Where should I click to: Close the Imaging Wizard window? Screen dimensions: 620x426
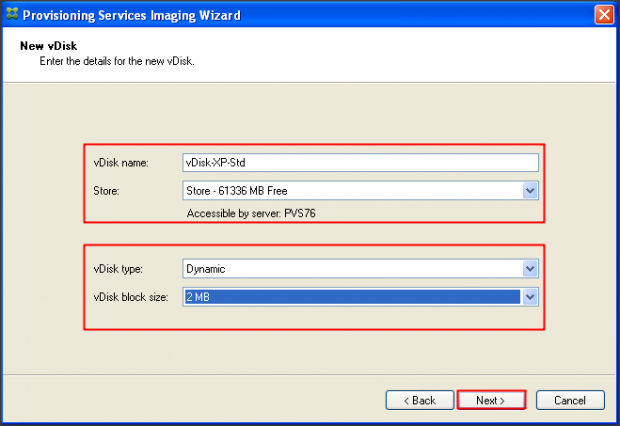point(604,15)
